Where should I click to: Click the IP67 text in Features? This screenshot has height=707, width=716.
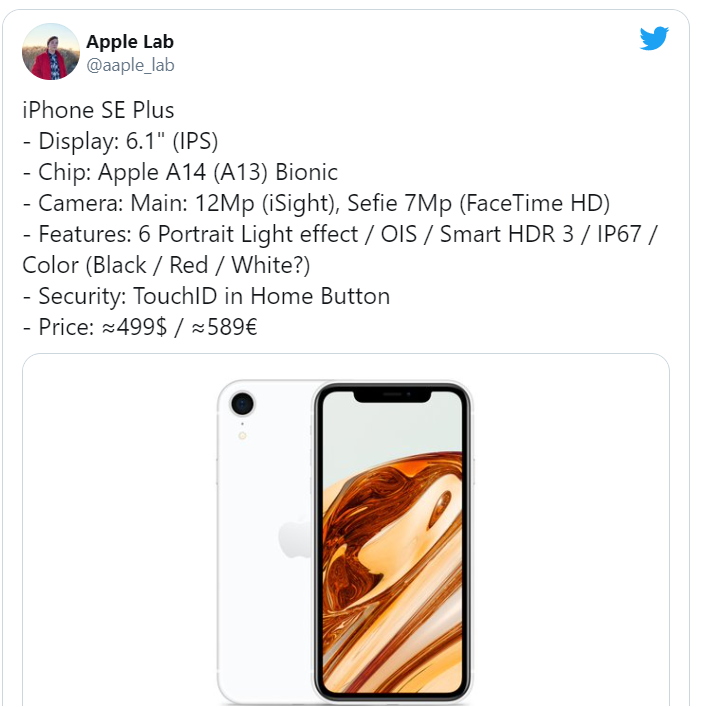[619, 234]
